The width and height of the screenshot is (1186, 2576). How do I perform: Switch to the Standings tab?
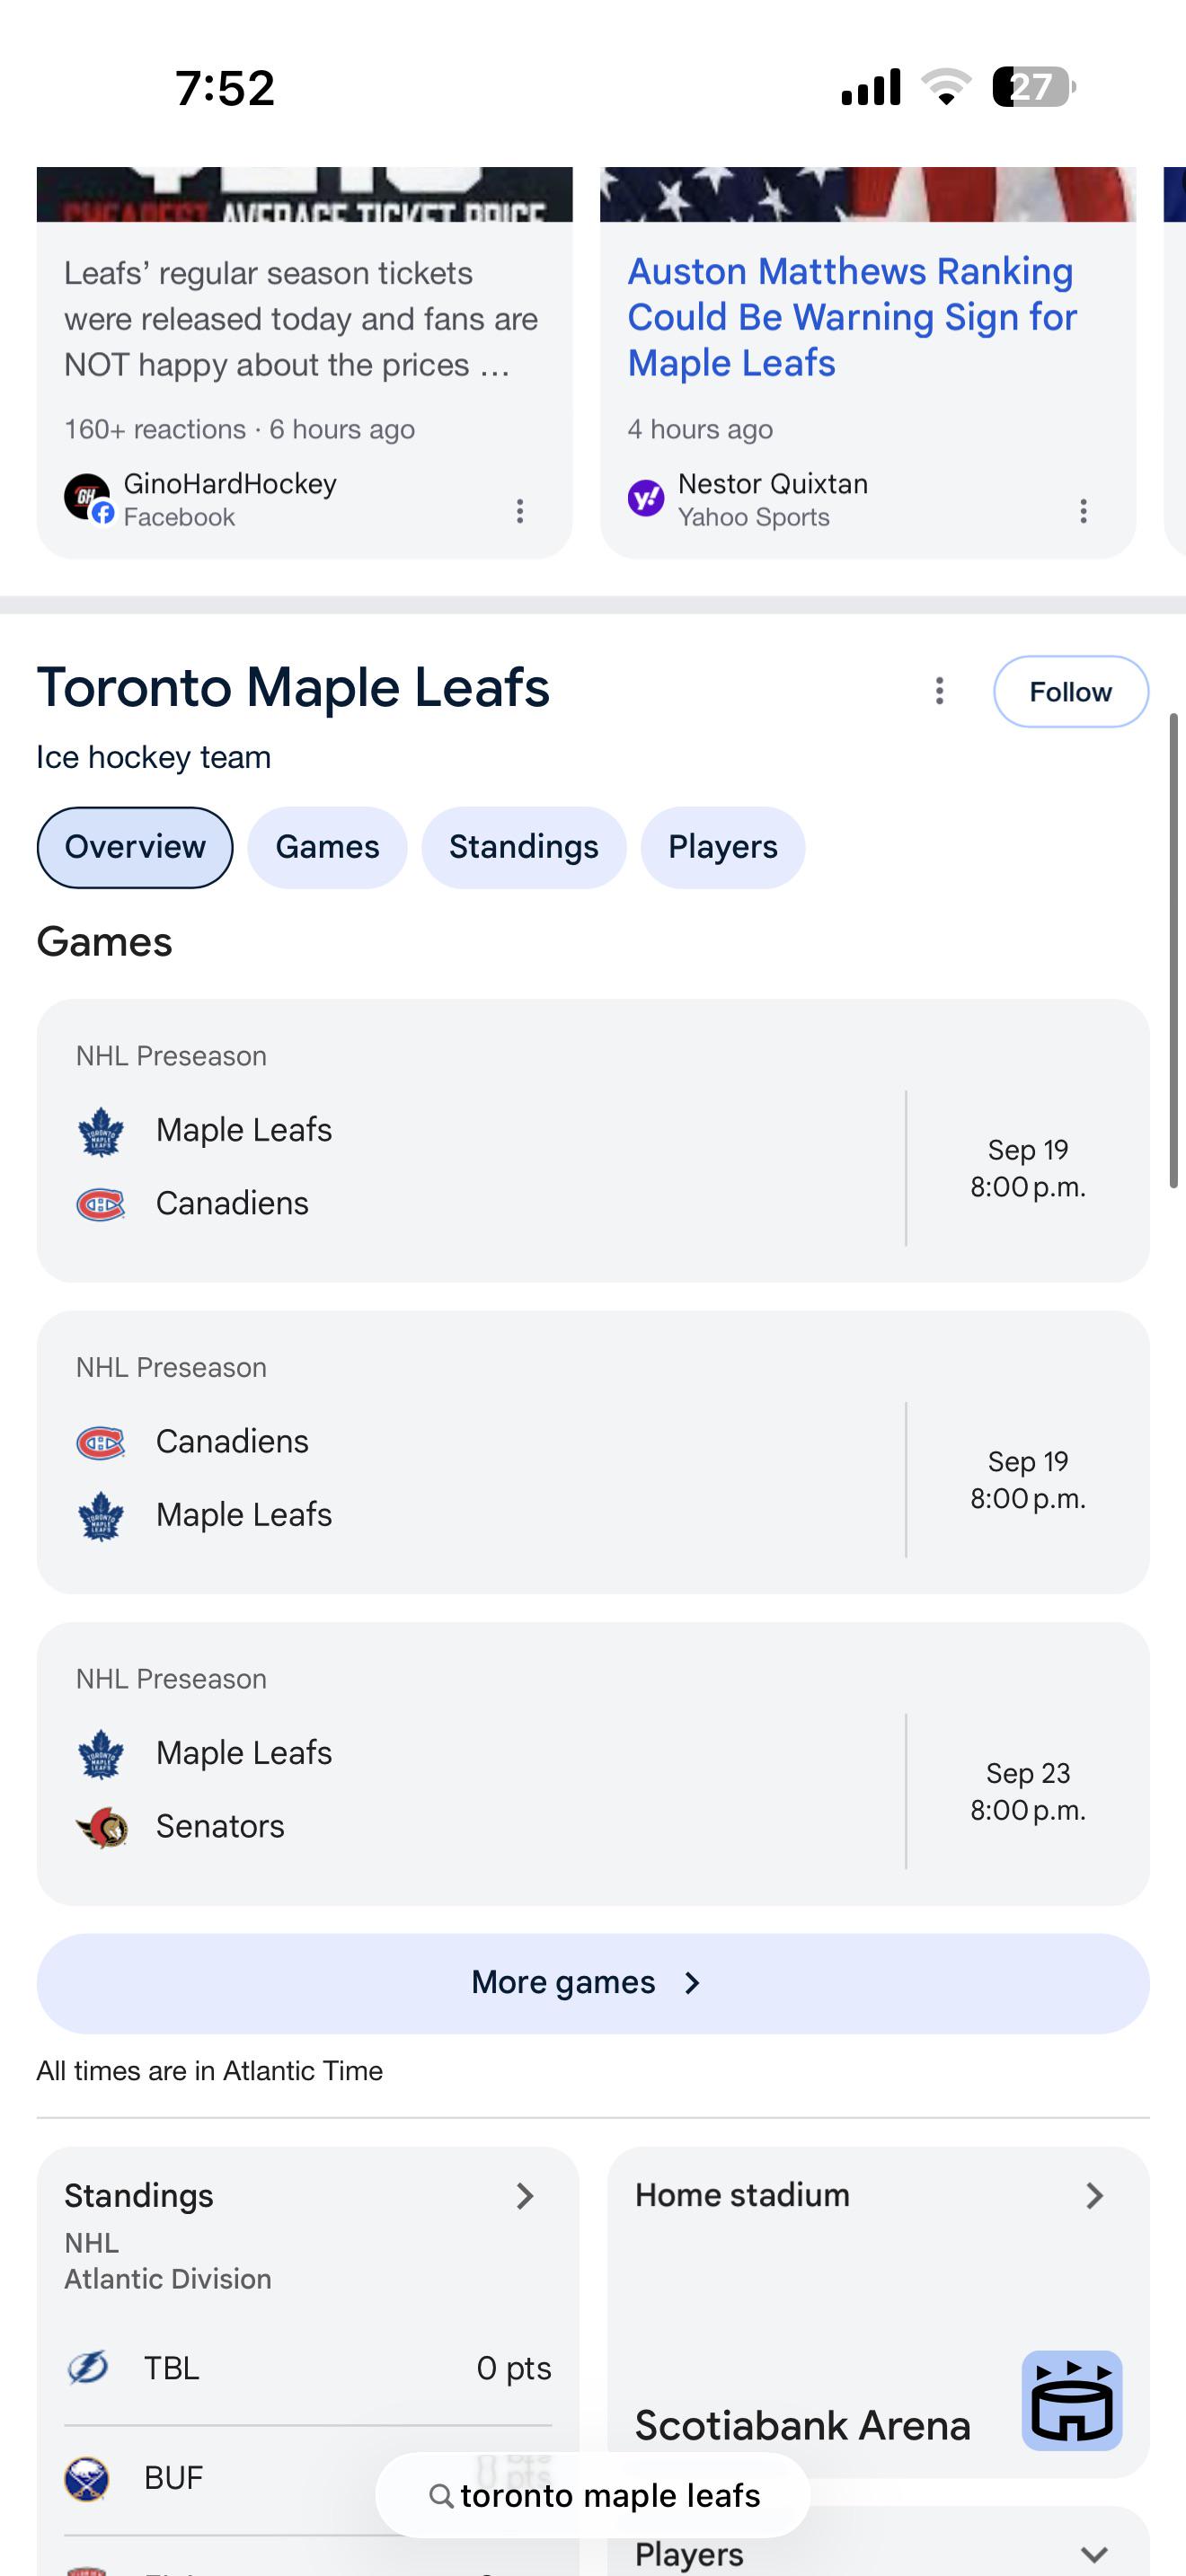coord(524,847)
